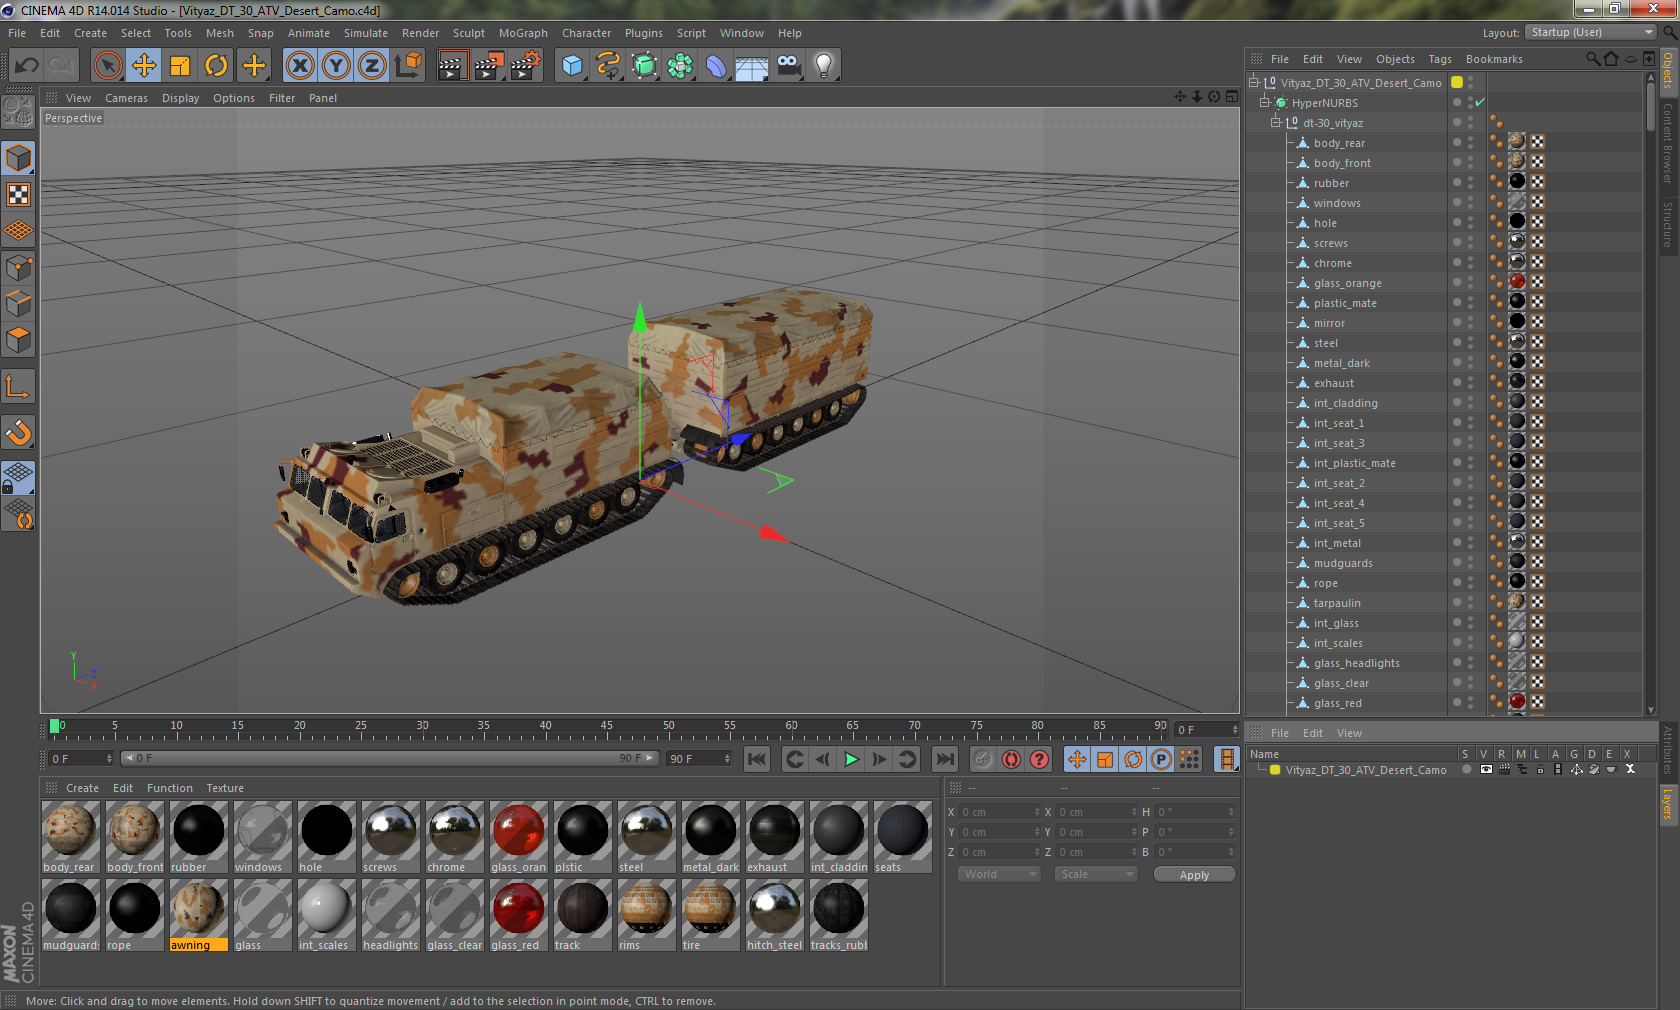The width and height of the screenshot is (1680, 1010).
Task: Open Edit Render Settings
Action: click(x=525, y=66)
